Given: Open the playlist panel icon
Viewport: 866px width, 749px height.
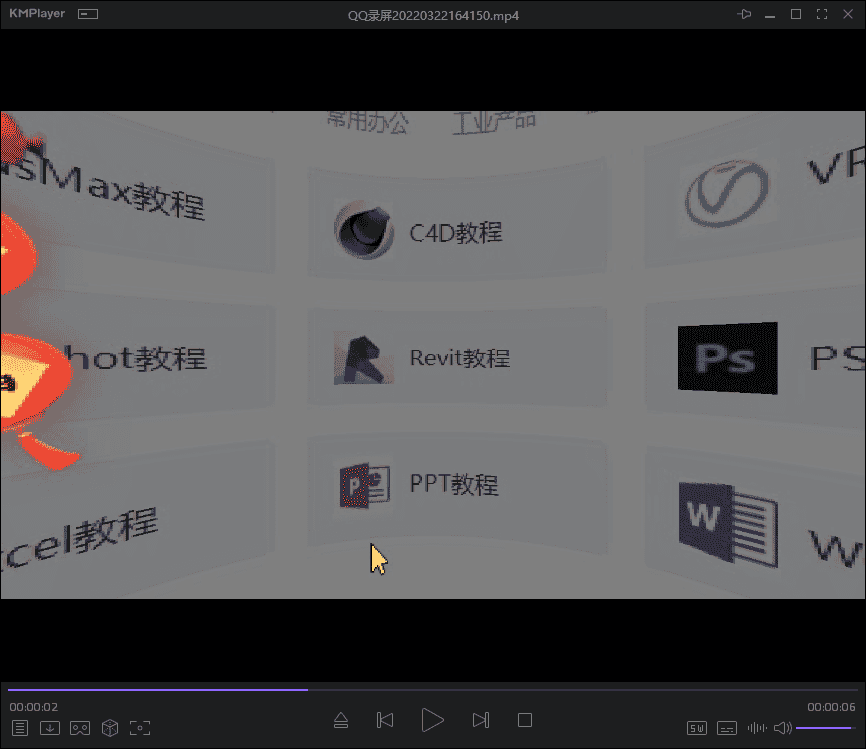Looking at the screenshot, I should click(x=20, y=727).
